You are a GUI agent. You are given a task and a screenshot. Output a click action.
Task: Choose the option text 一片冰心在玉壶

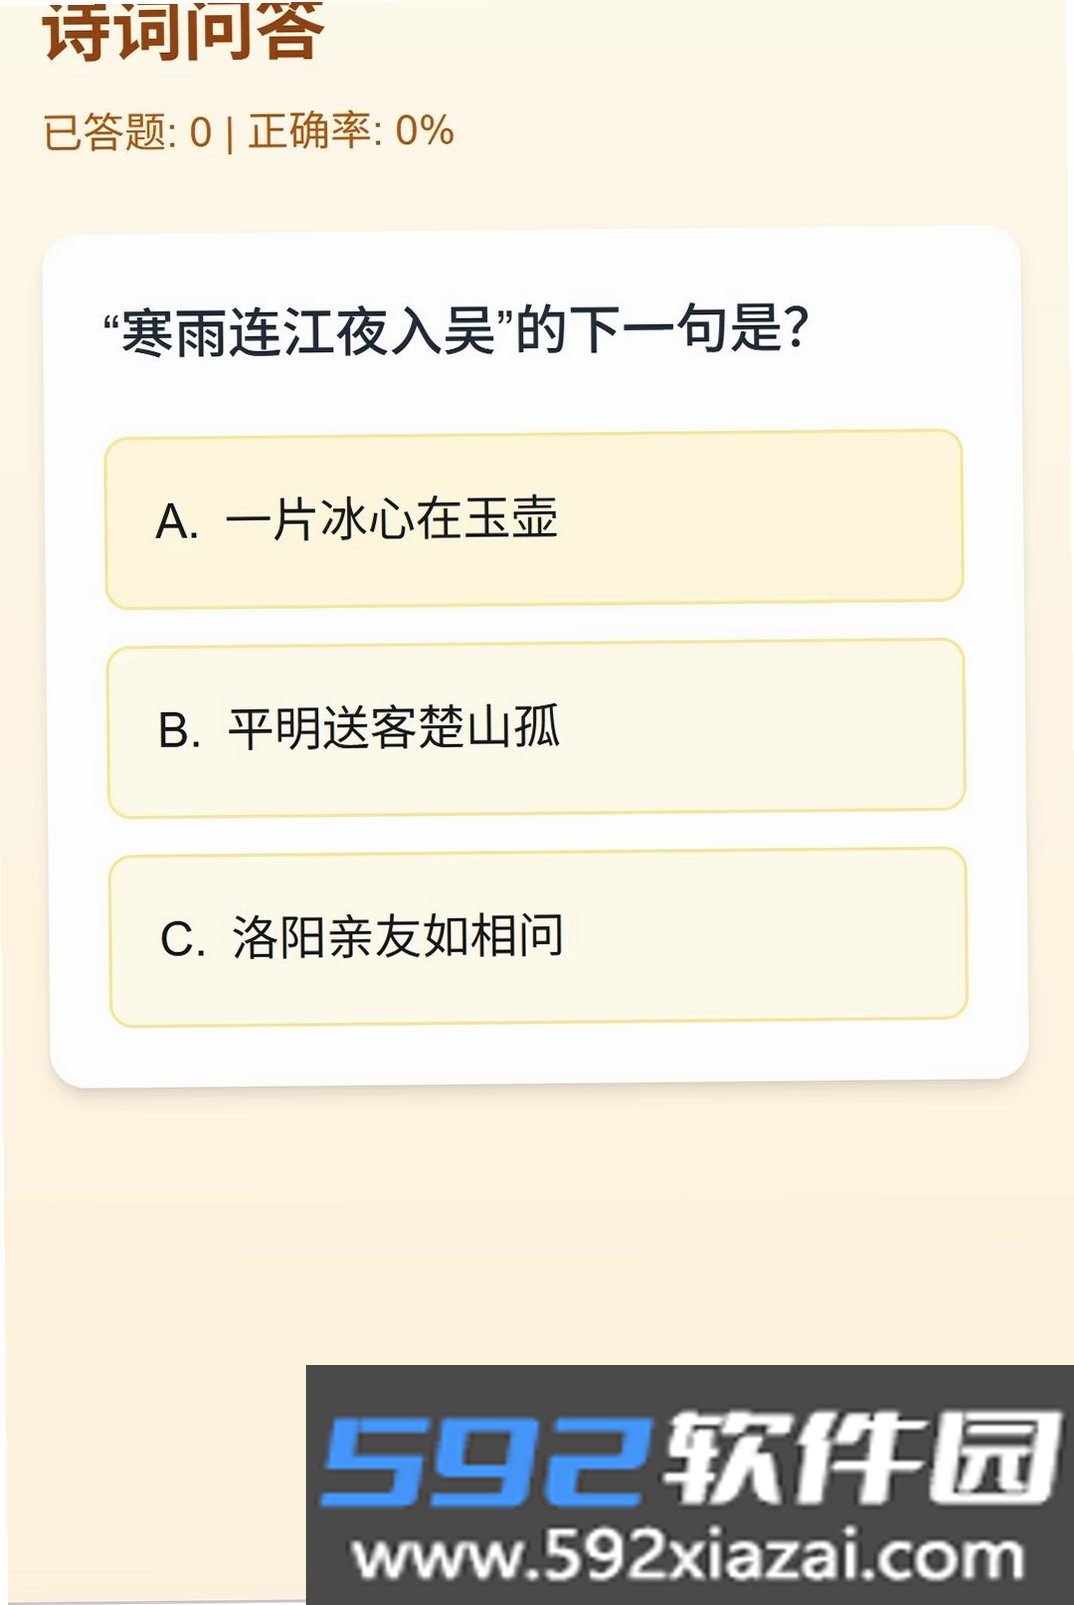(x=391, y=519)
